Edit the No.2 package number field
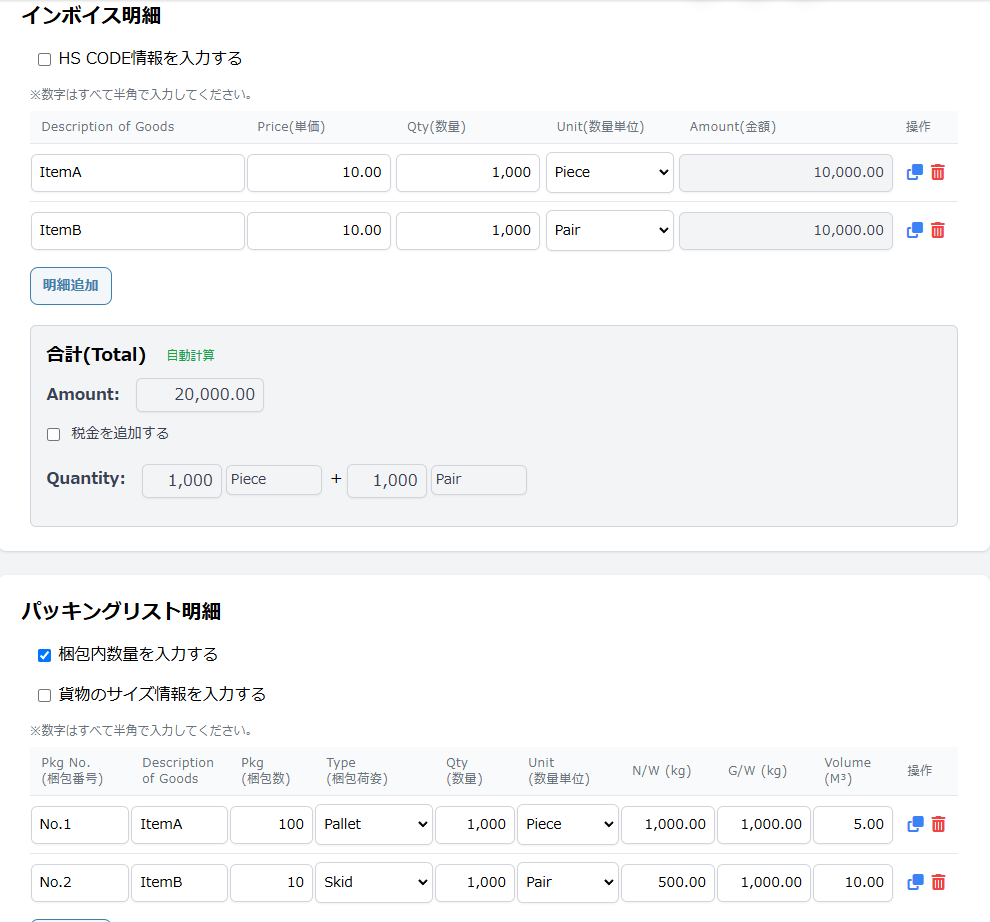The image size is (990, 922). pyautogui.click(x=80, y=882)
